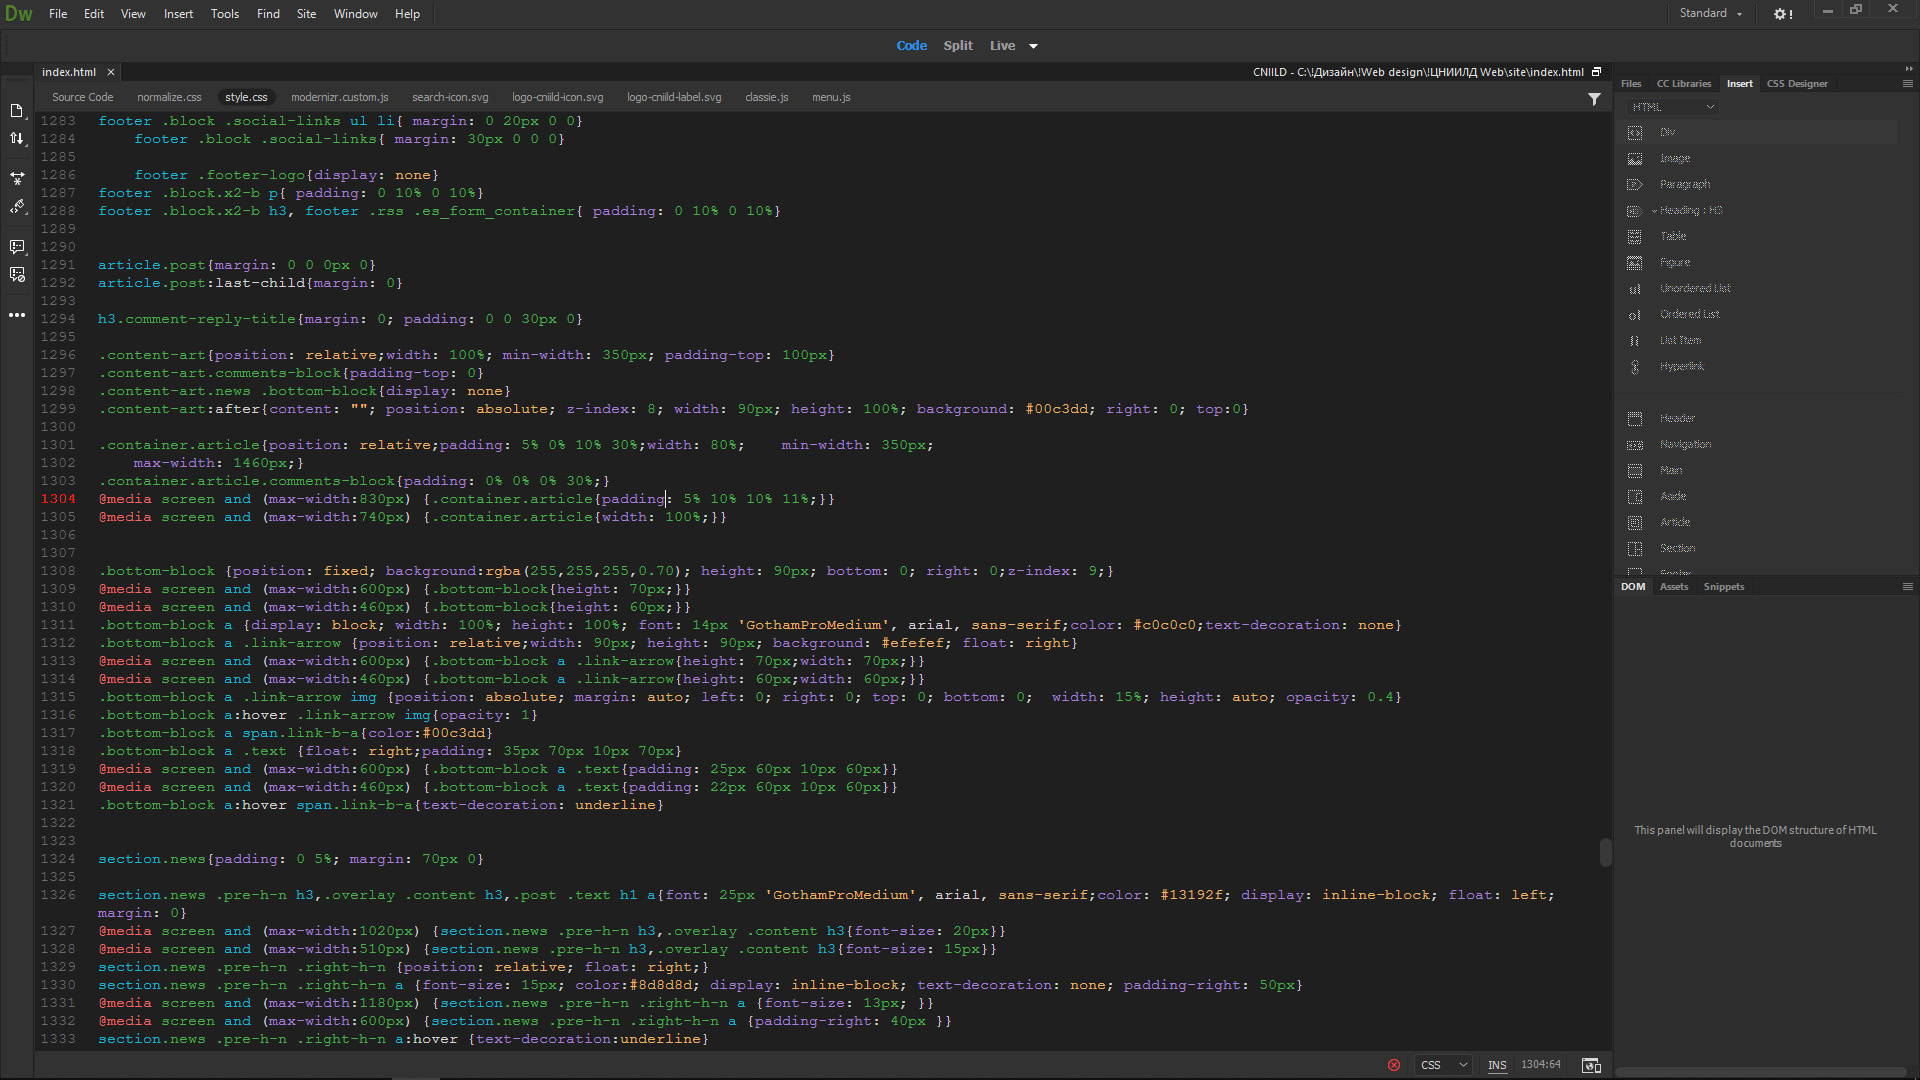Open classie.js related file

(766, 98)
